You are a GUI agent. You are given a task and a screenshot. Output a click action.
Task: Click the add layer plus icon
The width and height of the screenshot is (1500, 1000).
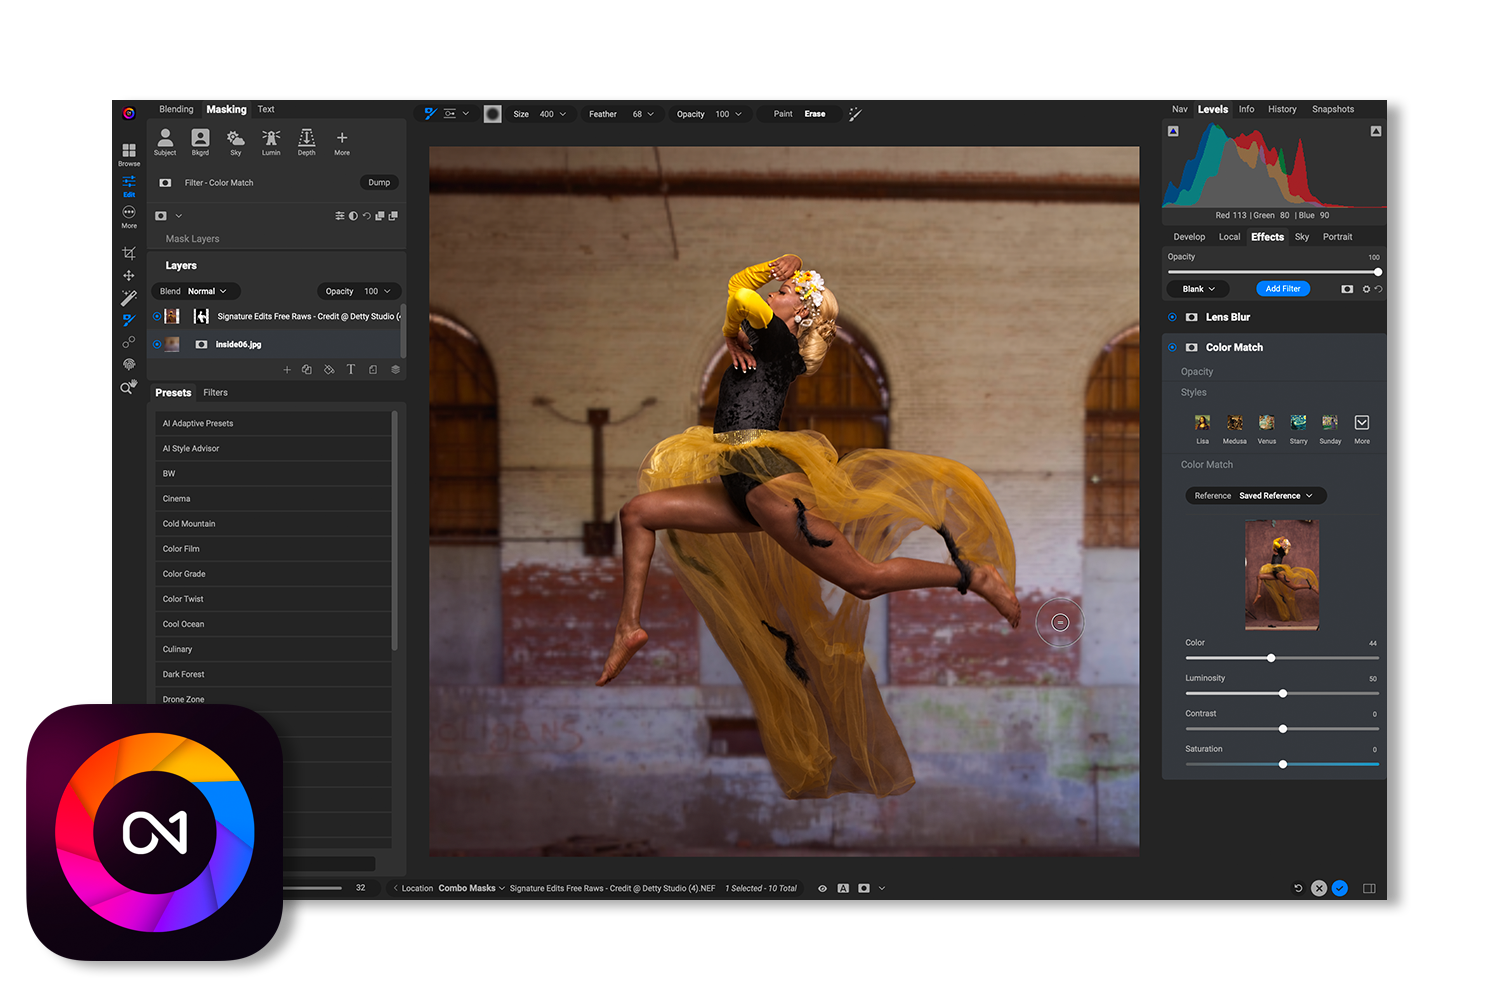point(287,370)
